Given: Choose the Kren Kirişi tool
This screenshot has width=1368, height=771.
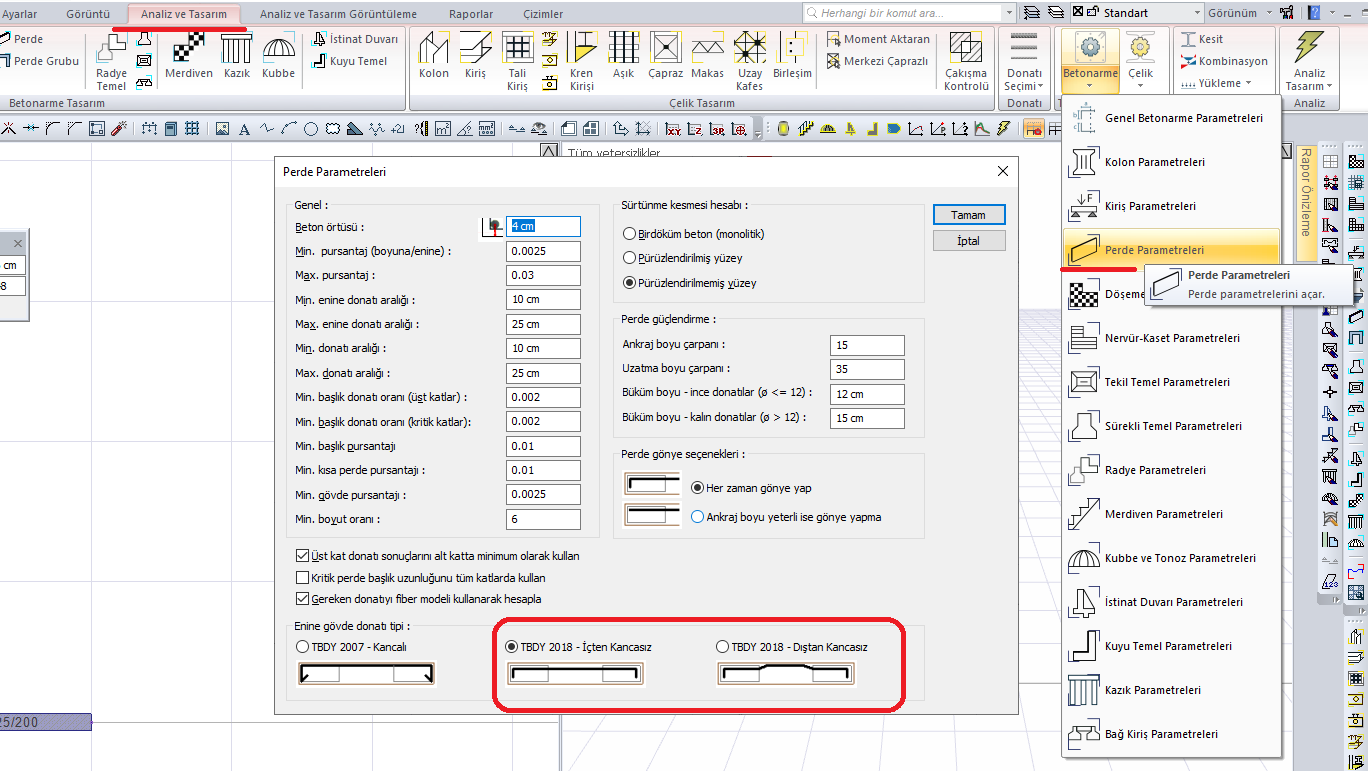Looking at the screenshot, I should click(581, 61).
